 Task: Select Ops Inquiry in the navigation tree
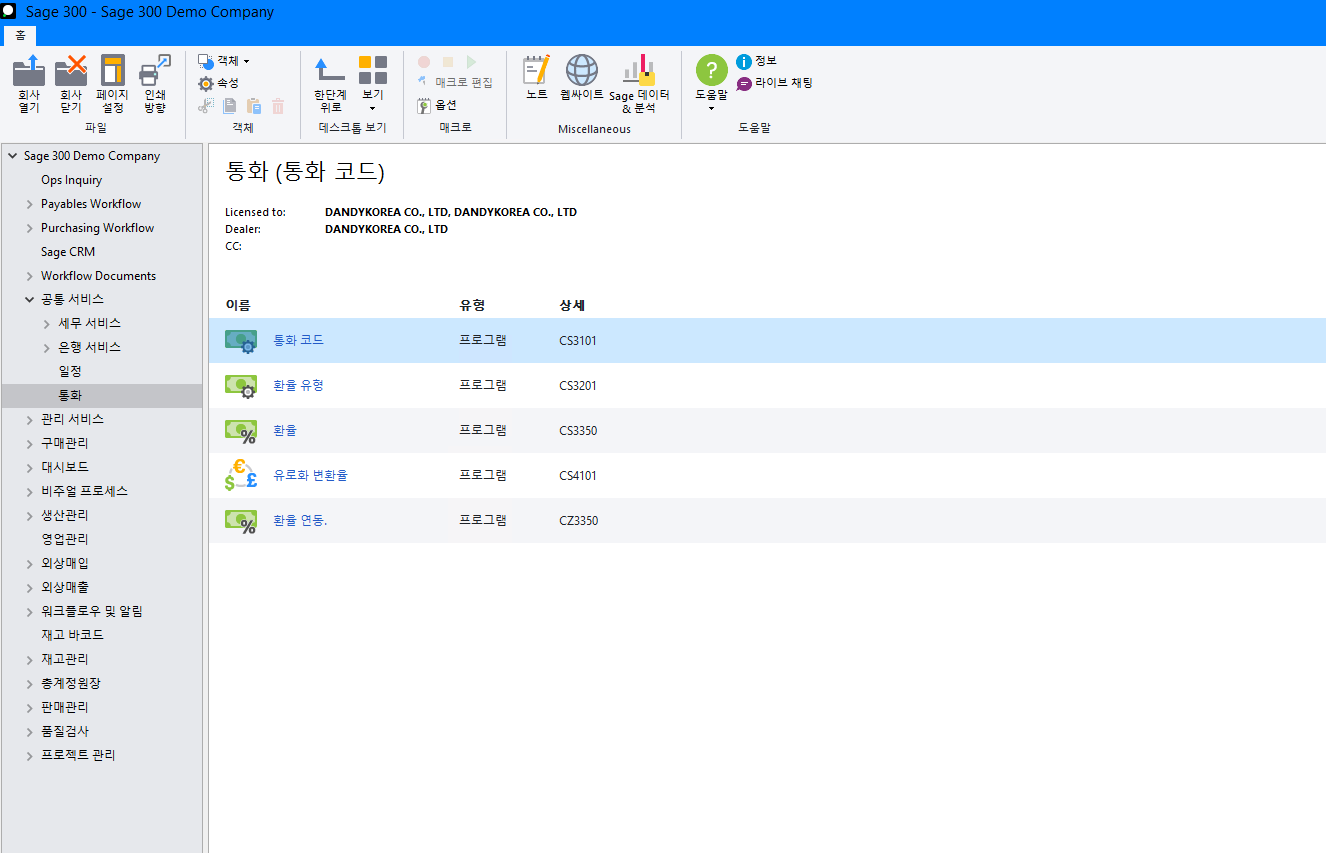tap(71, 180)
